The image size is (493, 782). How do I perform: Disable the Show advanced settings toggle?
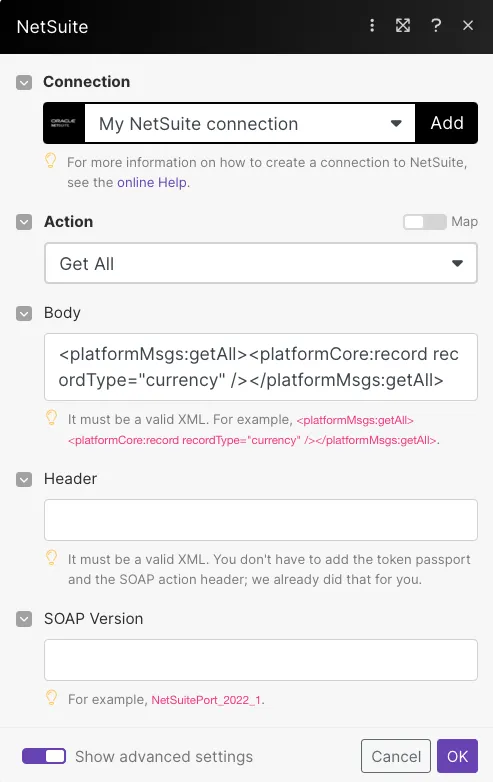(44, 756)
